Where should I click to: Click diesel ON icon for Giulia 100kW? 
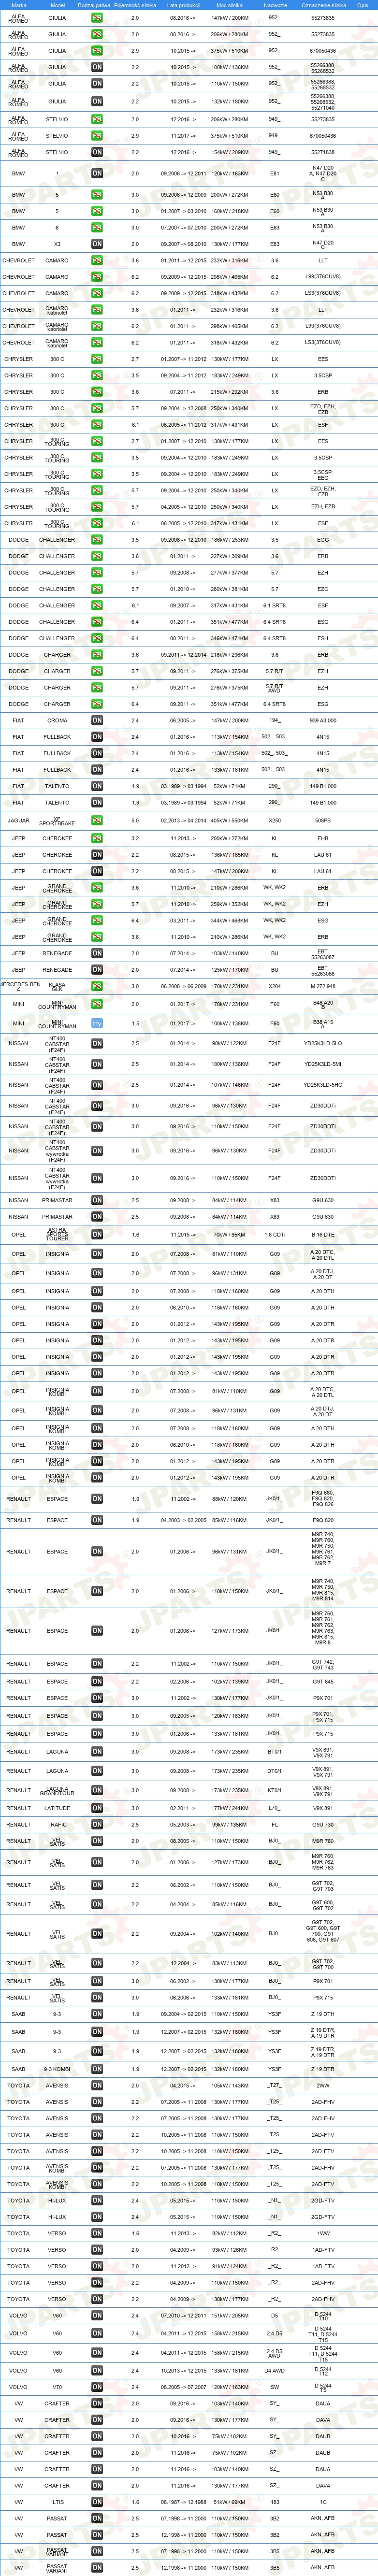[x=97, y=68]
